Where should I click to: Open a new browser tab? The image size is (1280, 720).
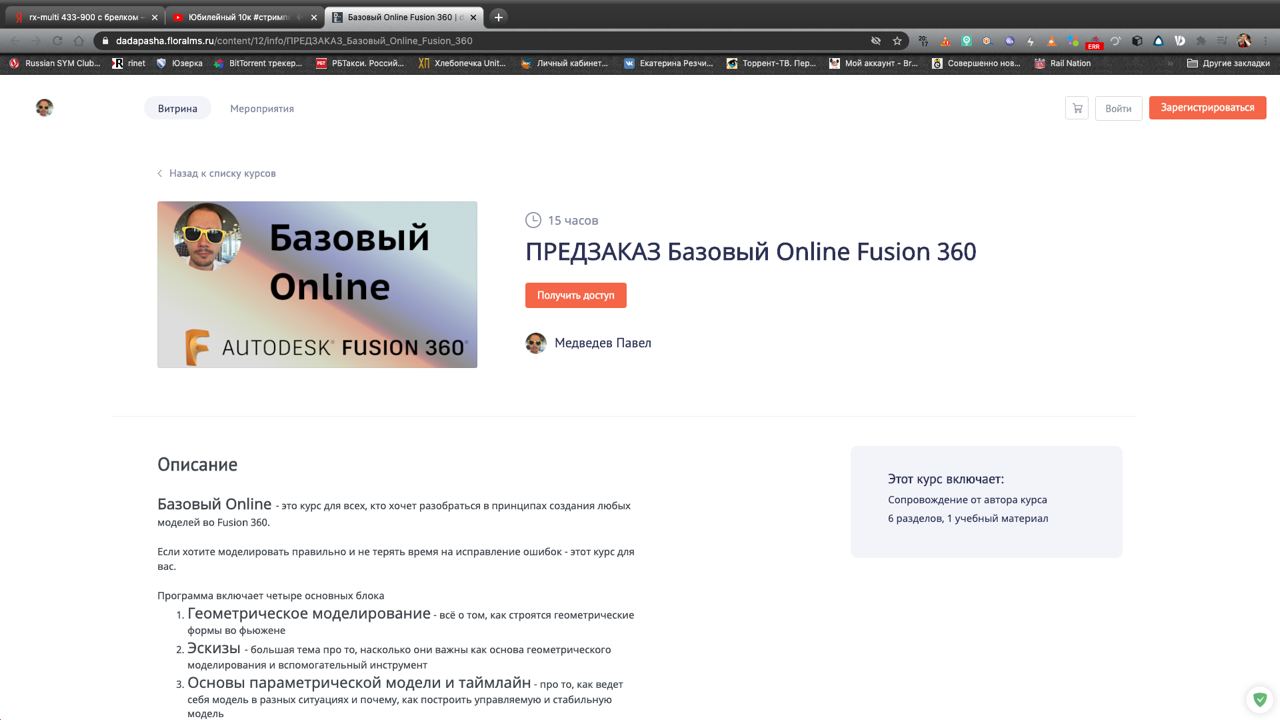tap(498, 17)
